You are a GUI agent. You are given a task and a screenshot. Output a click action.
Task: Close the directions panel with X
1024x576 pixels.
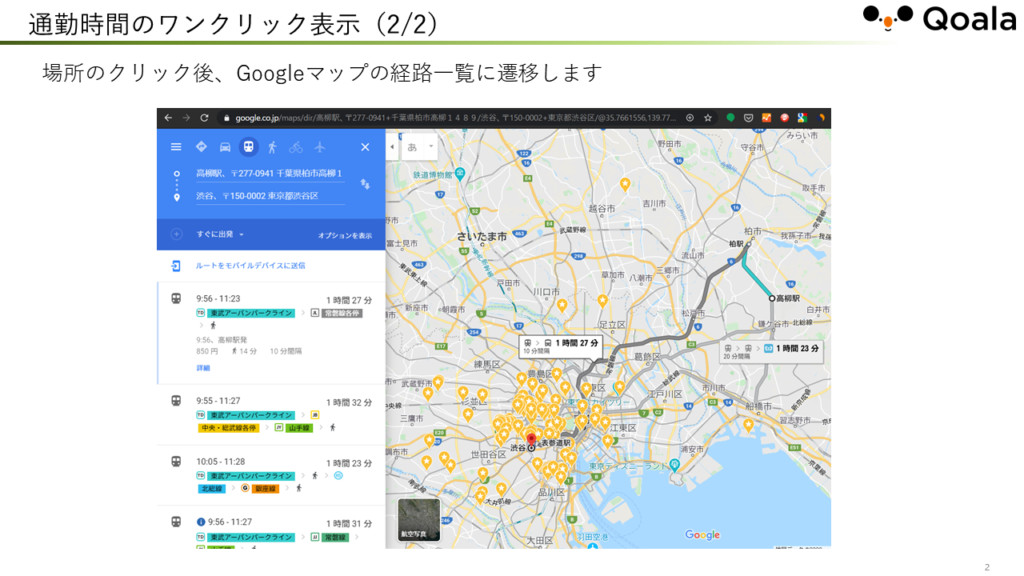coord(365,147)
